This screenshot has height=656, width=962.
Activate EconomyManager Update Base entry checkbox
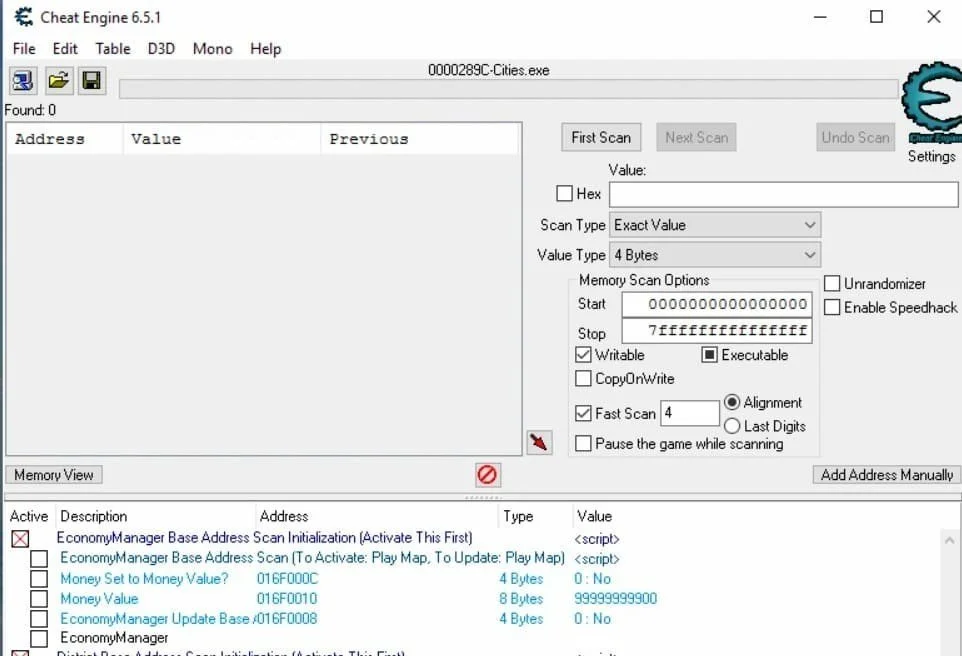coord(39,619)
